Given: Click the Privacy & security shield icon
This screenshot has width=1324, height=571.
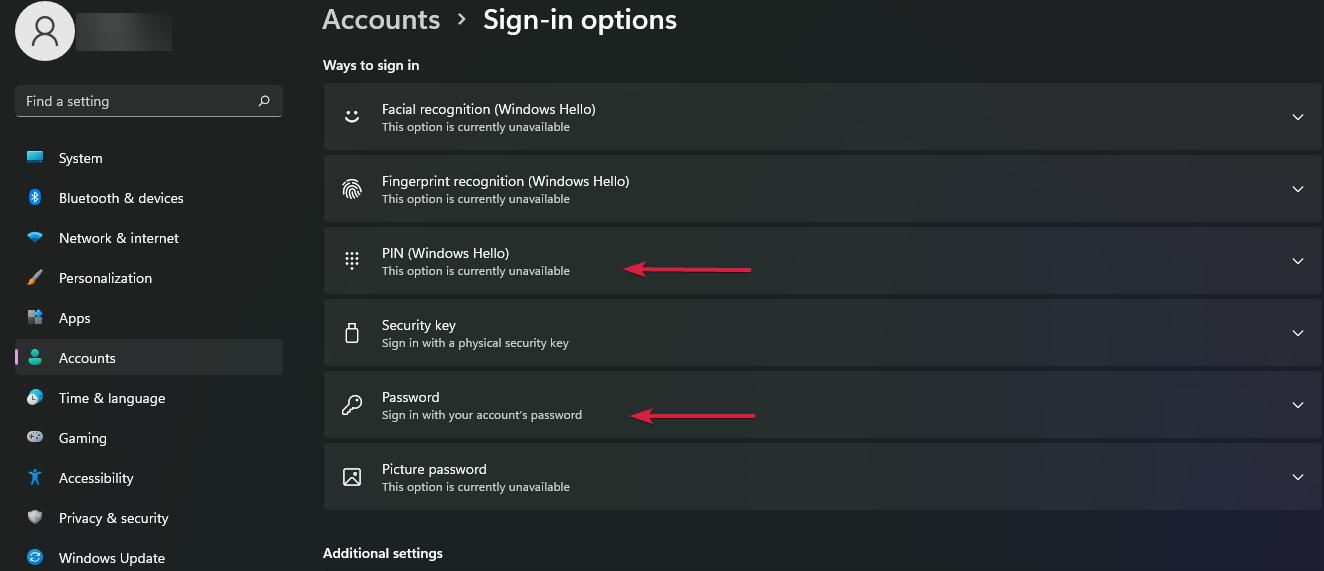Looking at the screenshot, I should pyautogui.click(x=35, y=518).
